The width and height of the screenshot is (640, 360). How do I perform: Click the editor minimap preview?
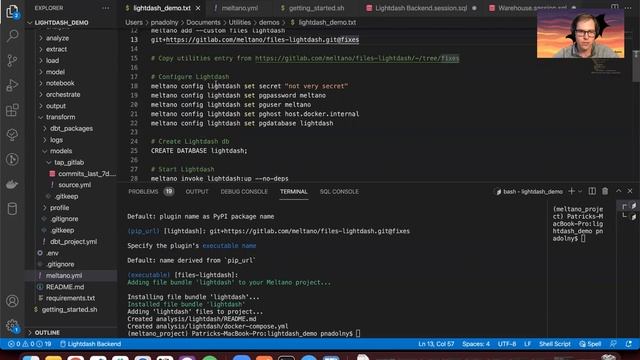pos(607,67)
